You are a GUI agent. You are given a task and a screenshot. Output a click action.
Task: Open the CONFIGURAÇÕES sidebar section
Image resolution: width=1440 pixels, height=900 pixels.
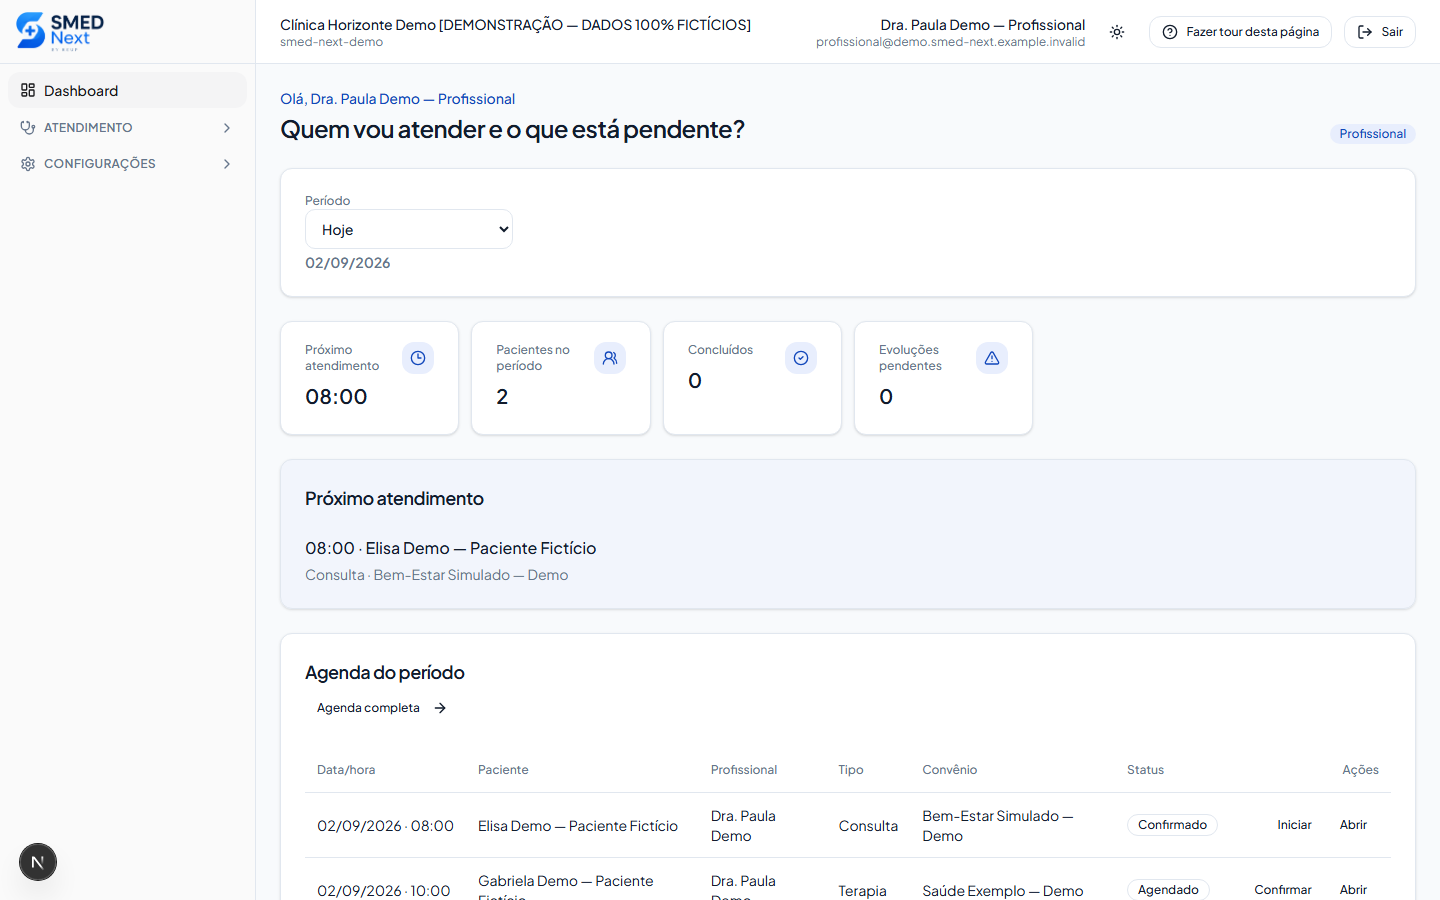click(x=127, y=163)
